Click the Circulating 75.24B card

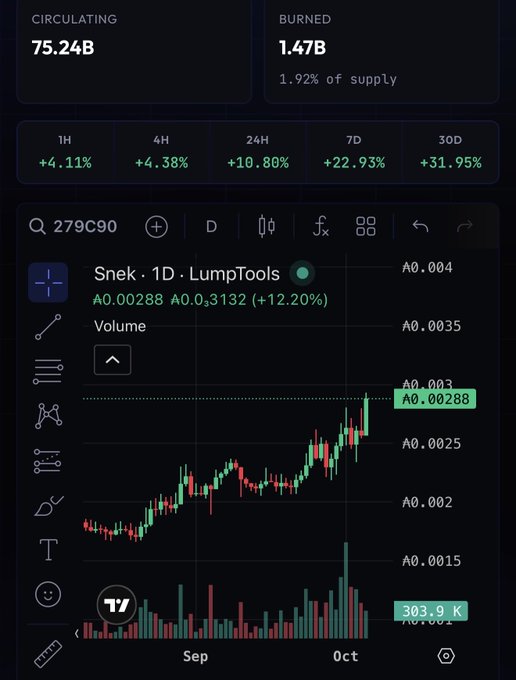point(134,51)
